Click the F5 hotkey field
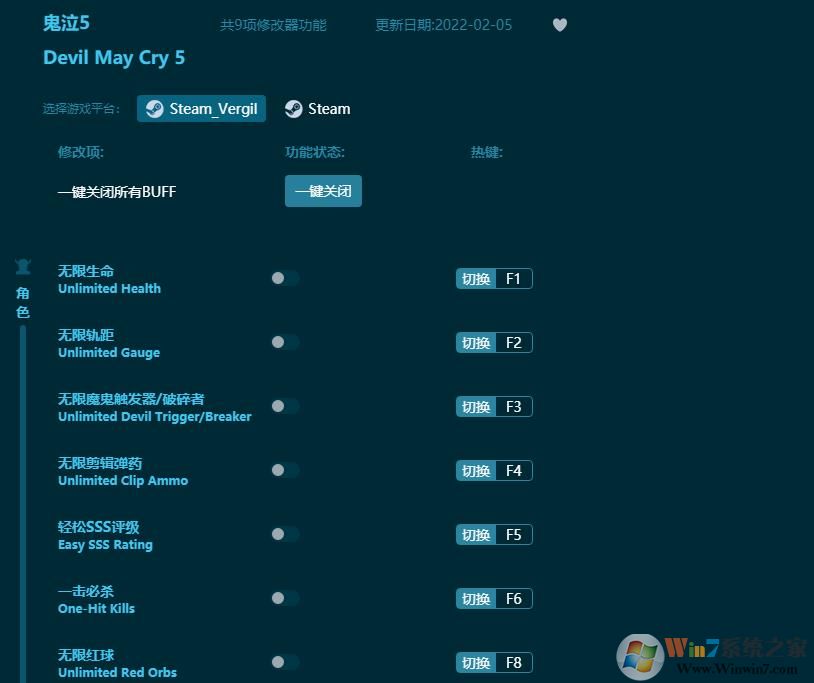This screenshot has height=683, width=814. 514,535
